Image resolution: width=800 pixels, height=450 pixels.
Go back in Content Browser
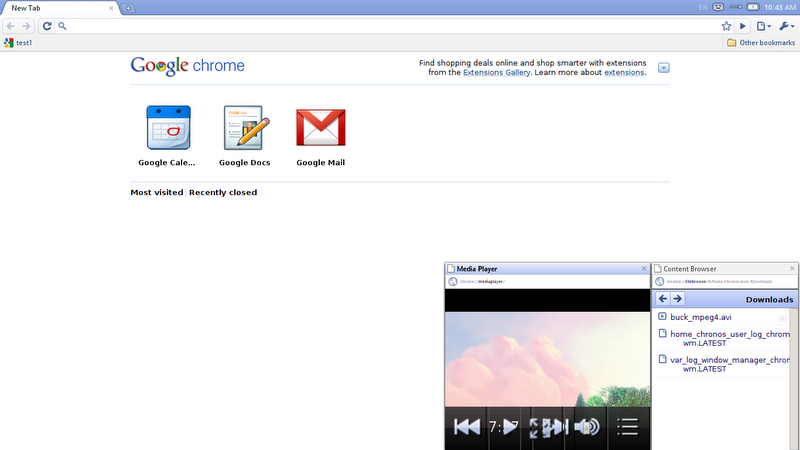[663, 299]
